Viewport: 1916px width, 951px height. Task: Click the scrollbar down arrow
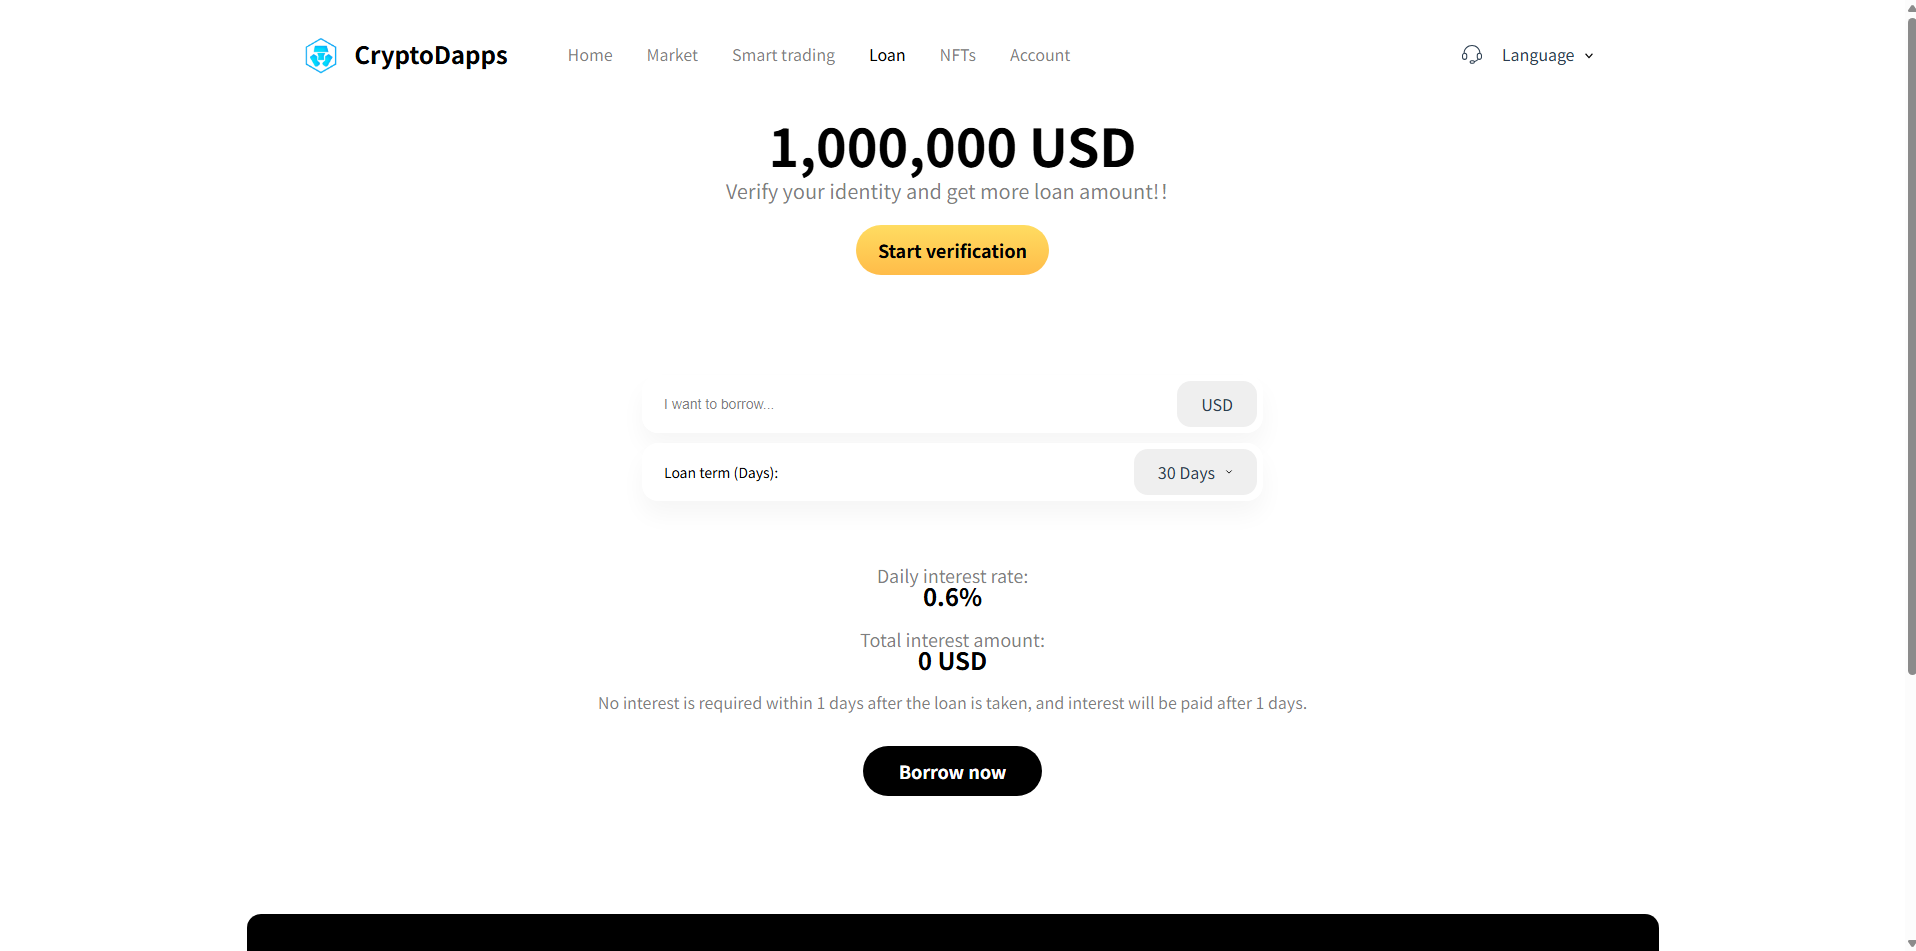click(1910, 943)
